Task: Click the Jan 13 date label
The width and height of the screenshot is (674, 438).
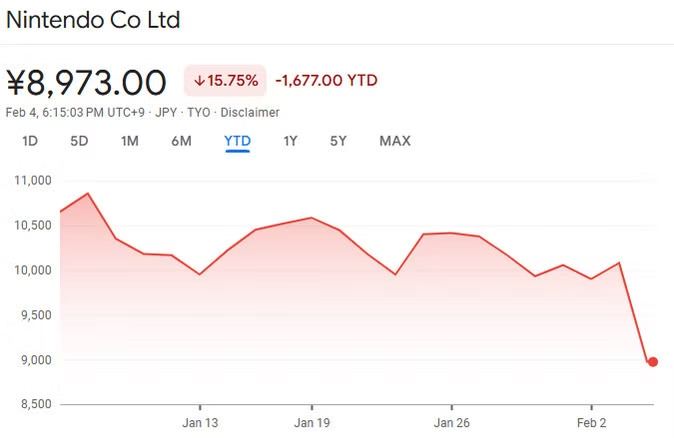Action: 199,421
